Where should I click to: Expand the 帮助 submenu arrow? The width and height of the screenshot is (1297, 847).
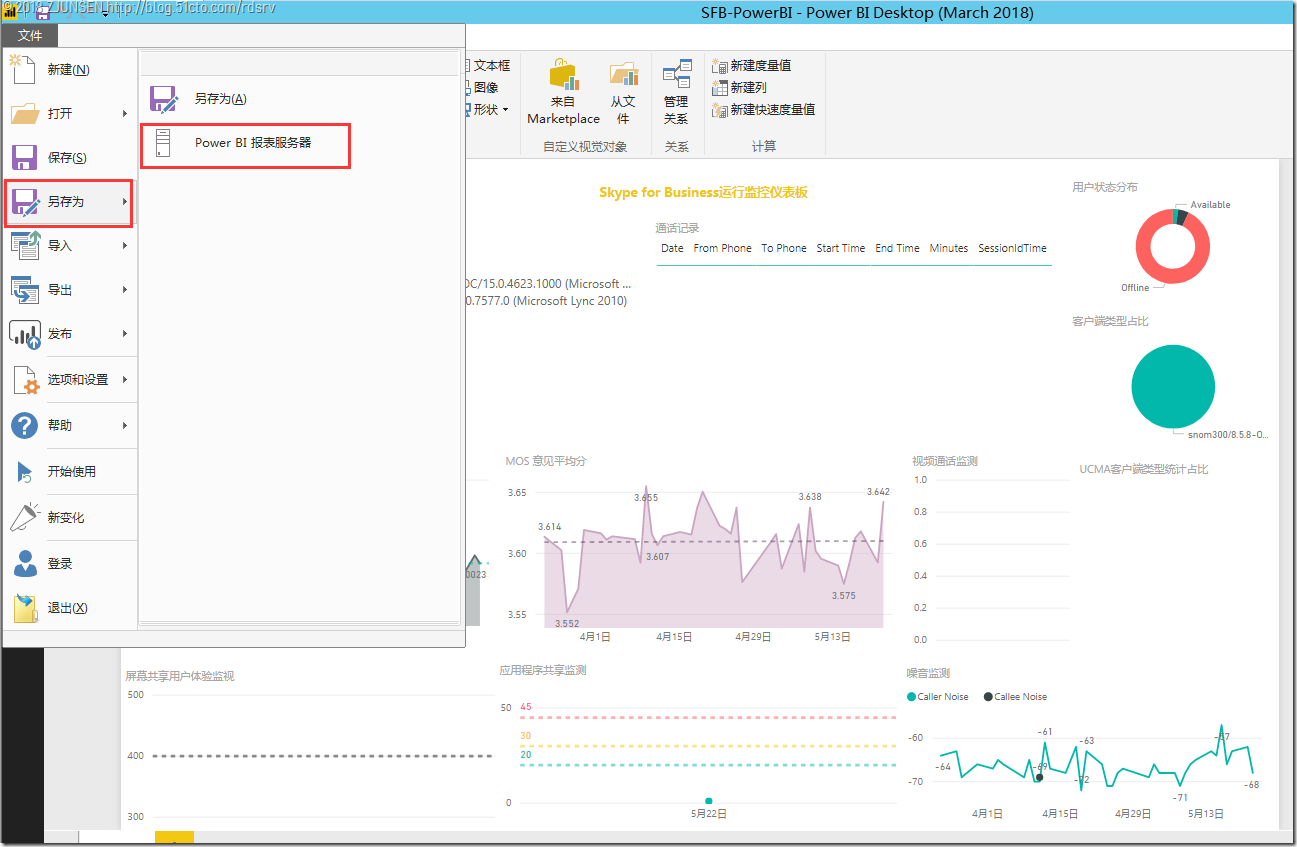[125, 426]
